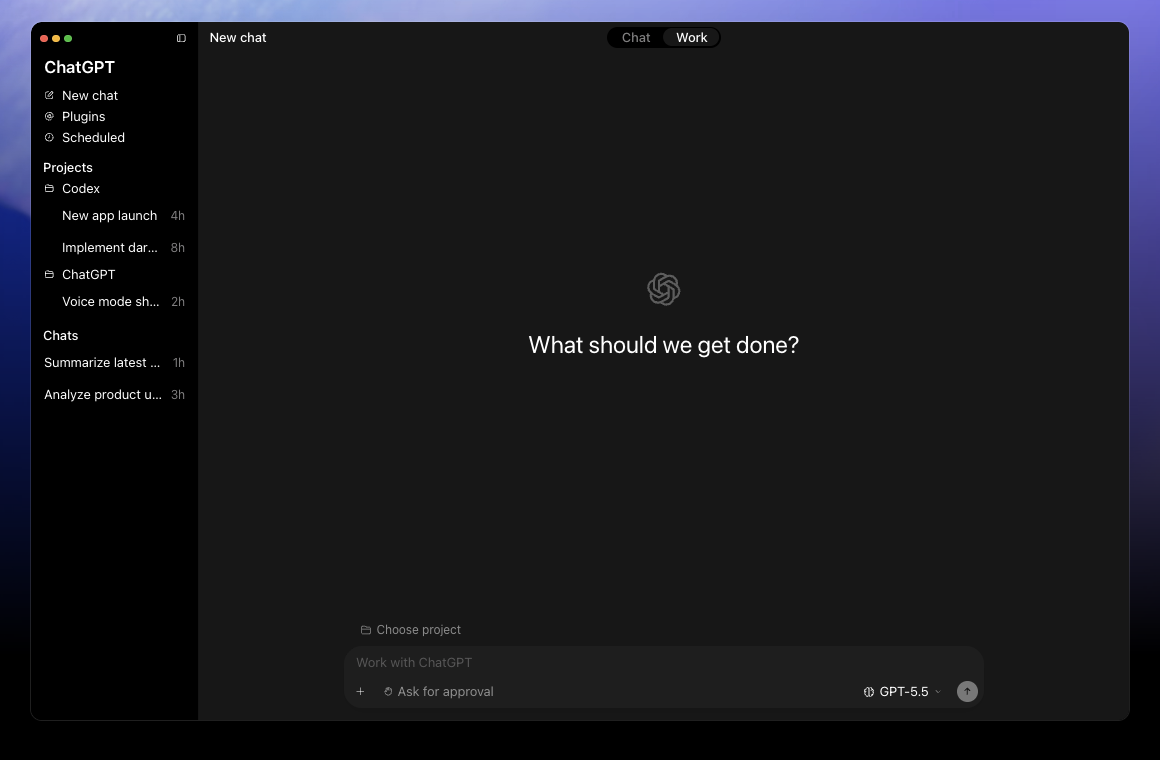Open the GPT-5.5 model dropdown
The width and height of the screenshot is (1160, 760).
click(x=903, y=692)
